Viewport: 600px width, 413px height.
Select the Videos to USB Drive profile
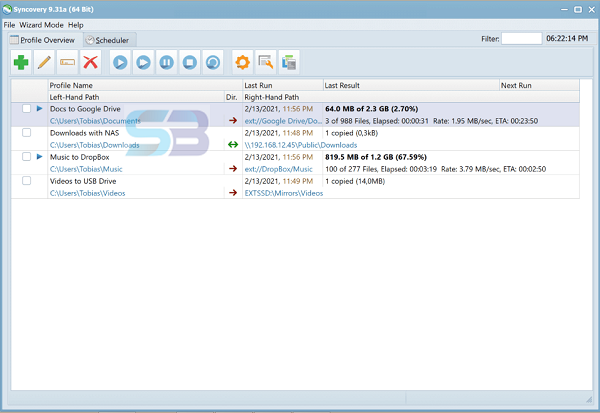[83, 181]
